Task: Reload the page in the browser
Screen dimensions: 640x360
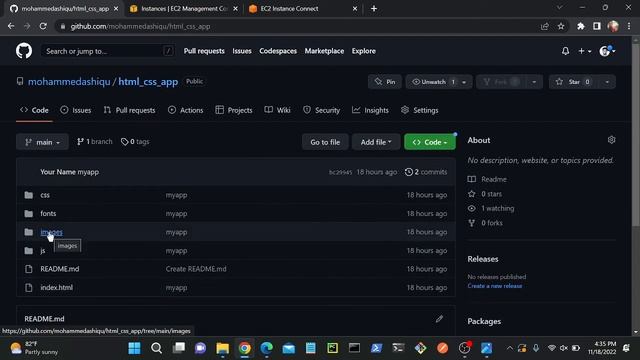Action: click(x=43, y=26)
